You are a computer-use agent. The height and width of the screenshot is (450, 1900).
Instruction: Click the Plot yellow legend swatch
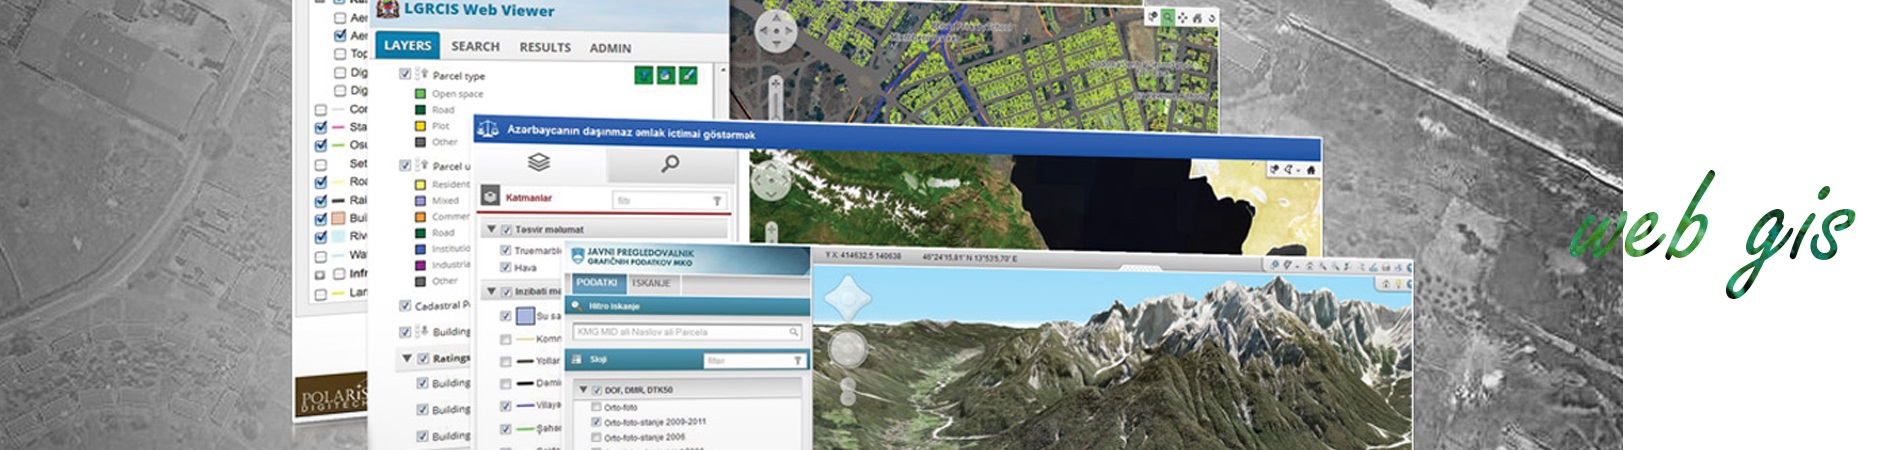click(x=420, y=126)
